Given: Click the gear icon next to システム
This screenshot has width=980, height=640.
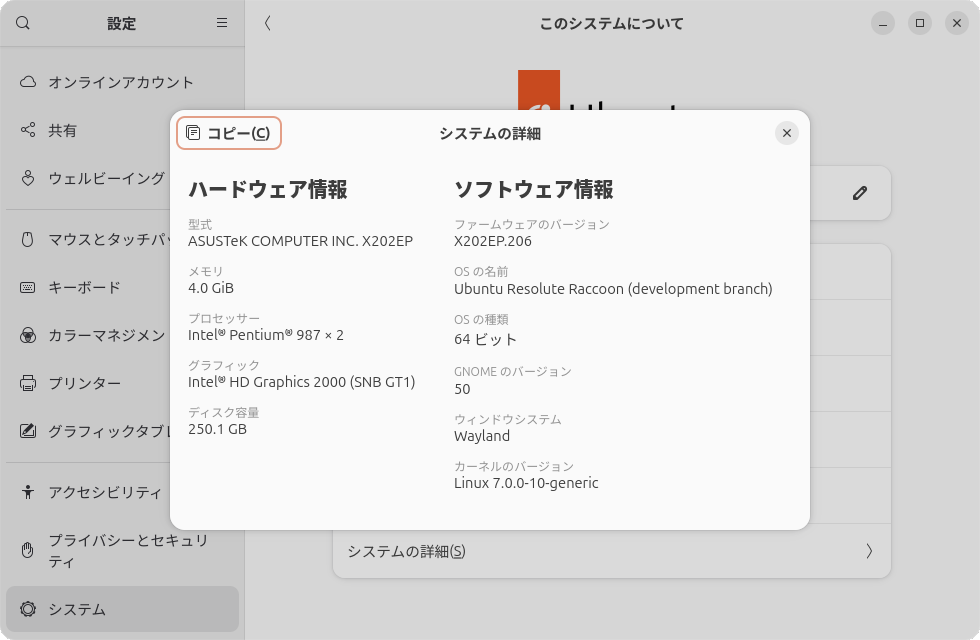Looking at the screenshot, I should click(28, 609).
